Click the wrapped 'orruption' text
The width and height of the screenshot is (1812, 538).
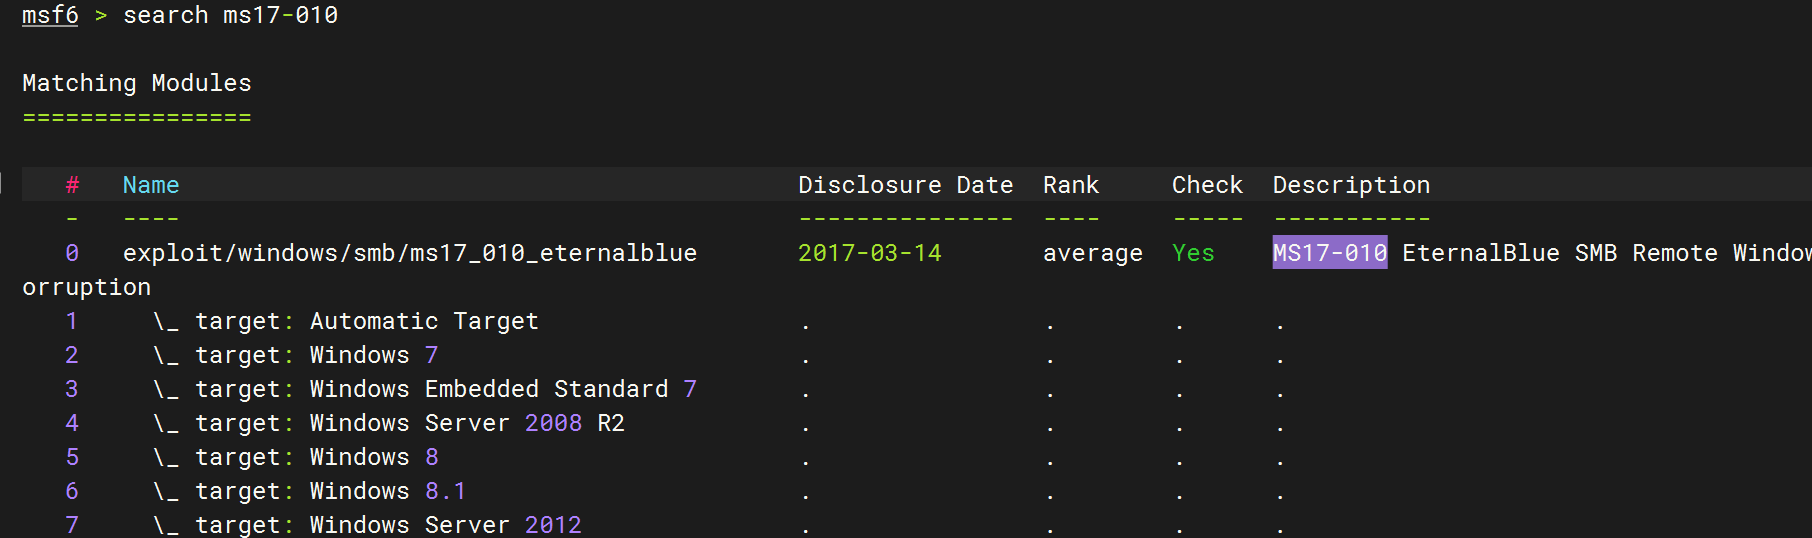87,288
